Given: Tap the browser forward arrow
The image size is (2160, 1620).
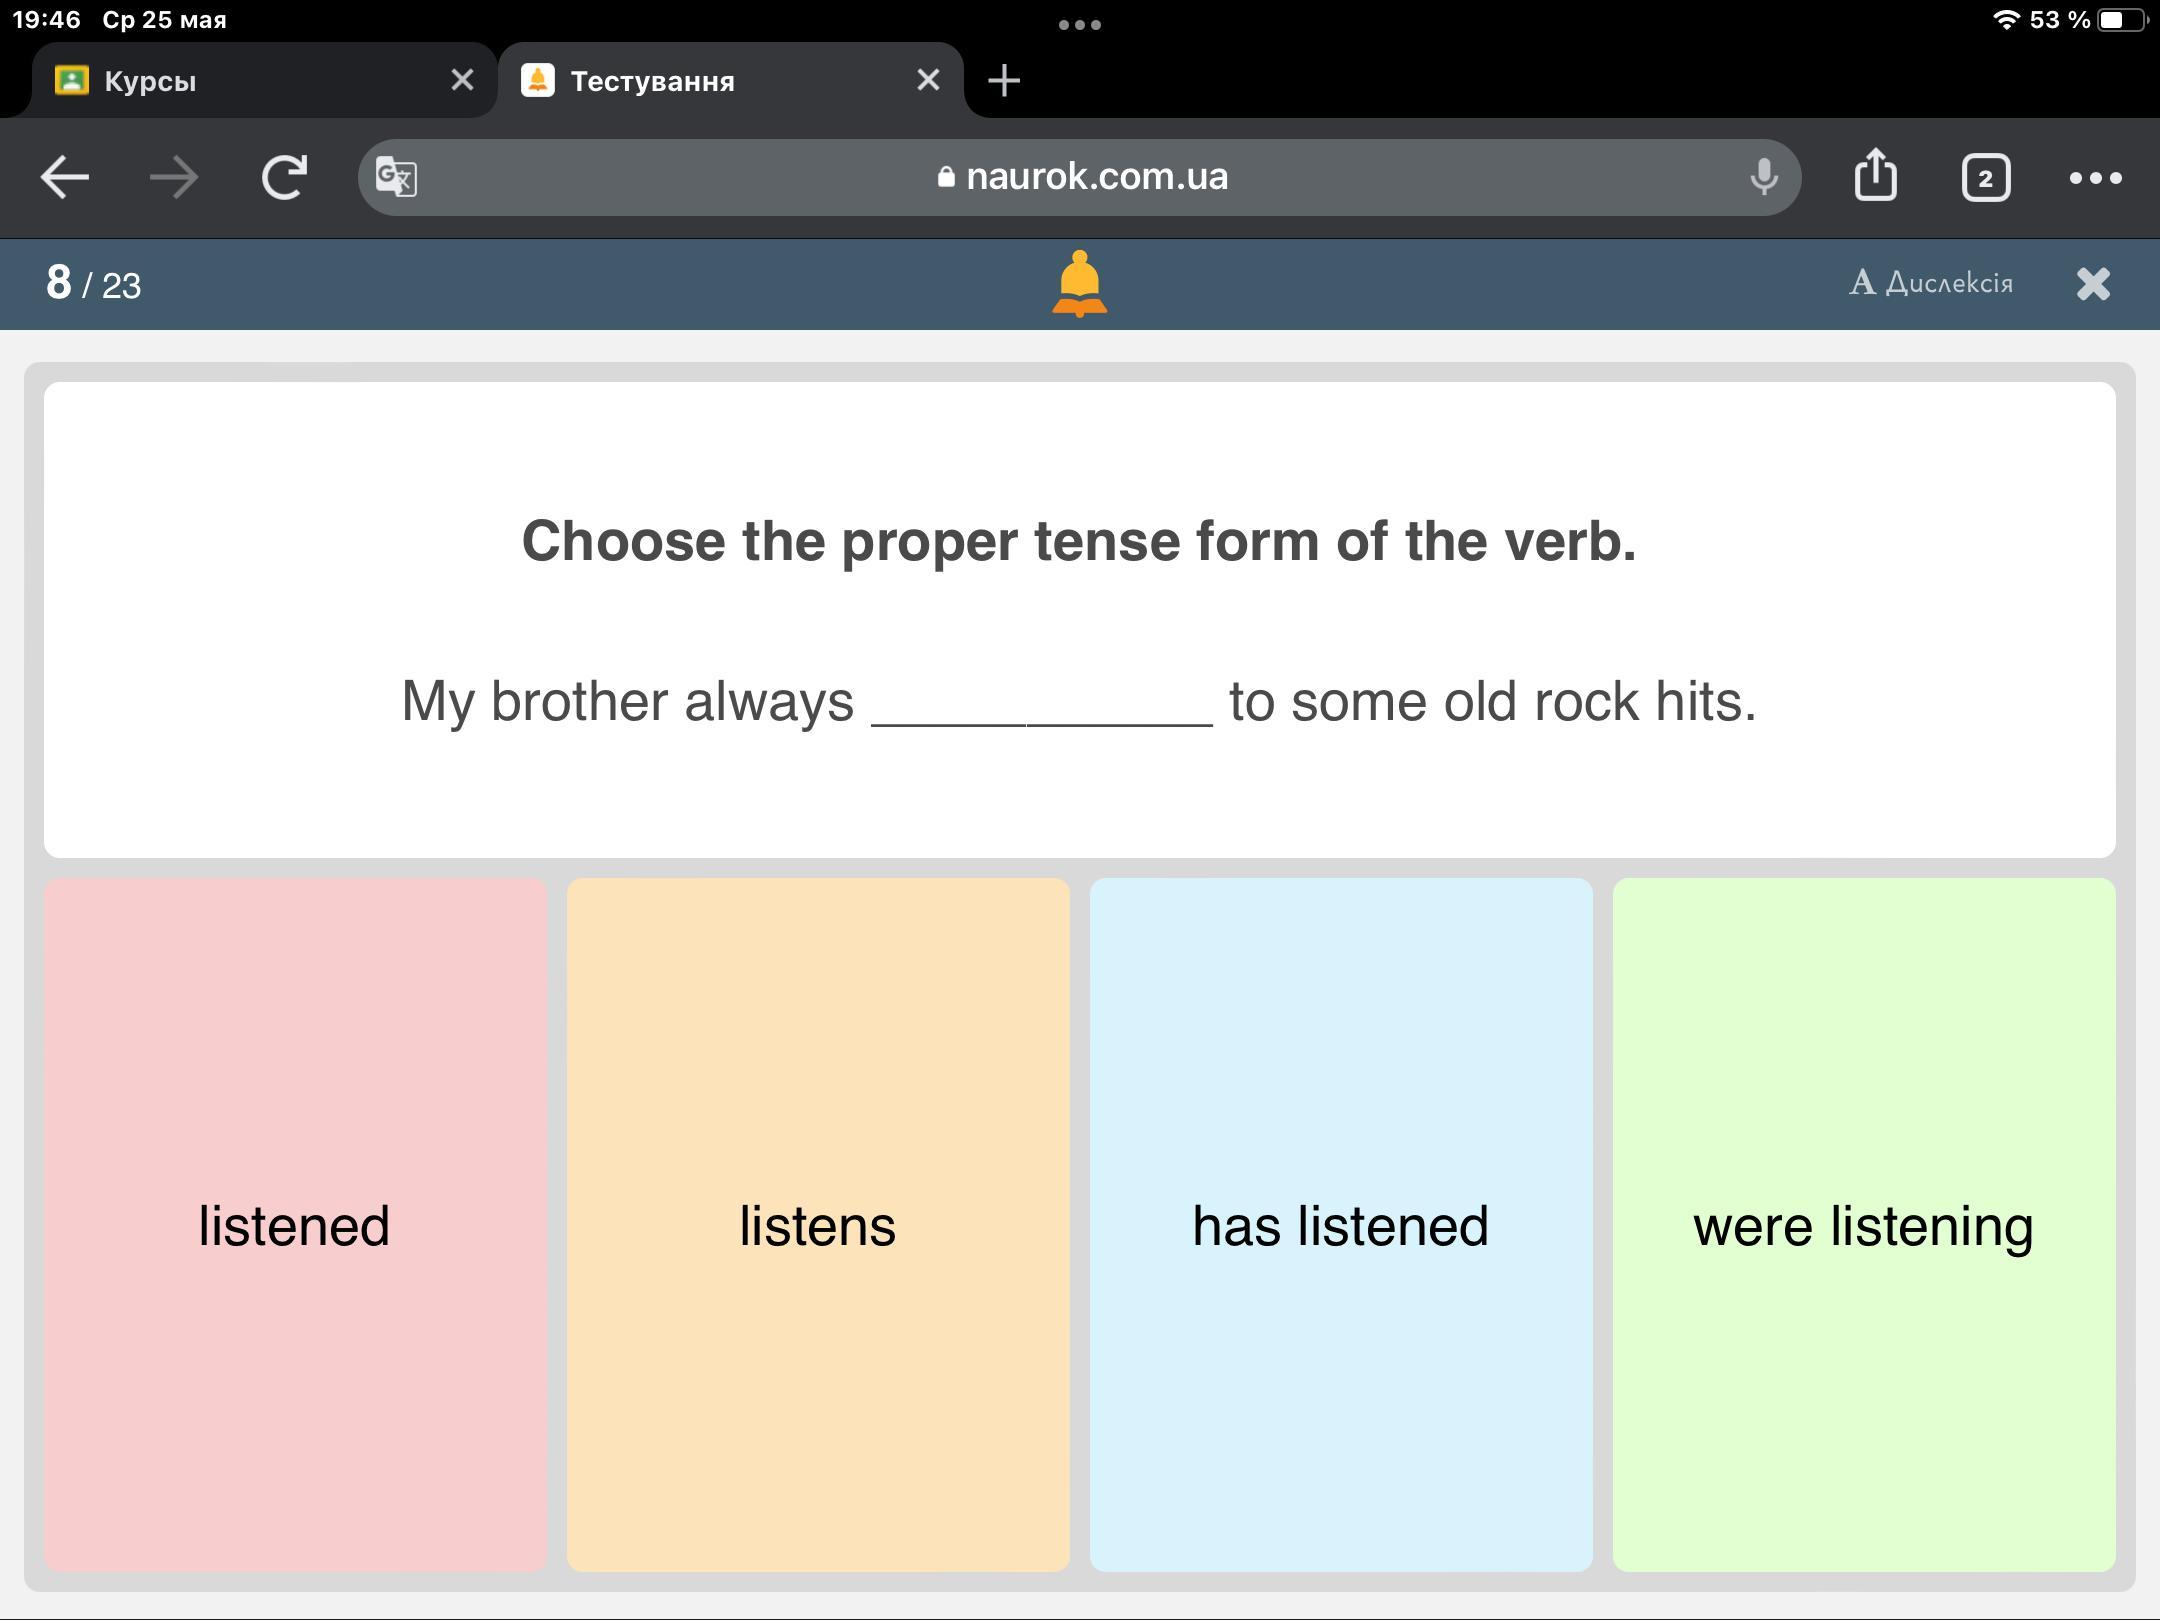Looking at the screenshot, I should 174,178.
